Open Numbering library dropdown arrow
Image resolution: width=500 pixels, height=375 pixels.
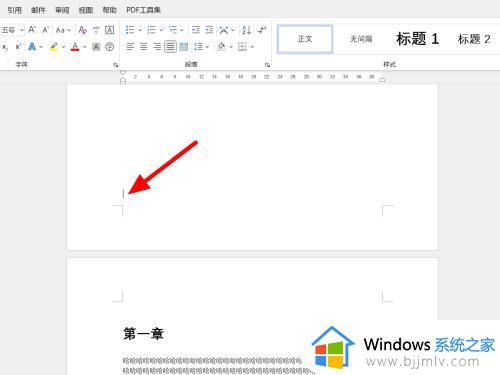click(161, 30)
